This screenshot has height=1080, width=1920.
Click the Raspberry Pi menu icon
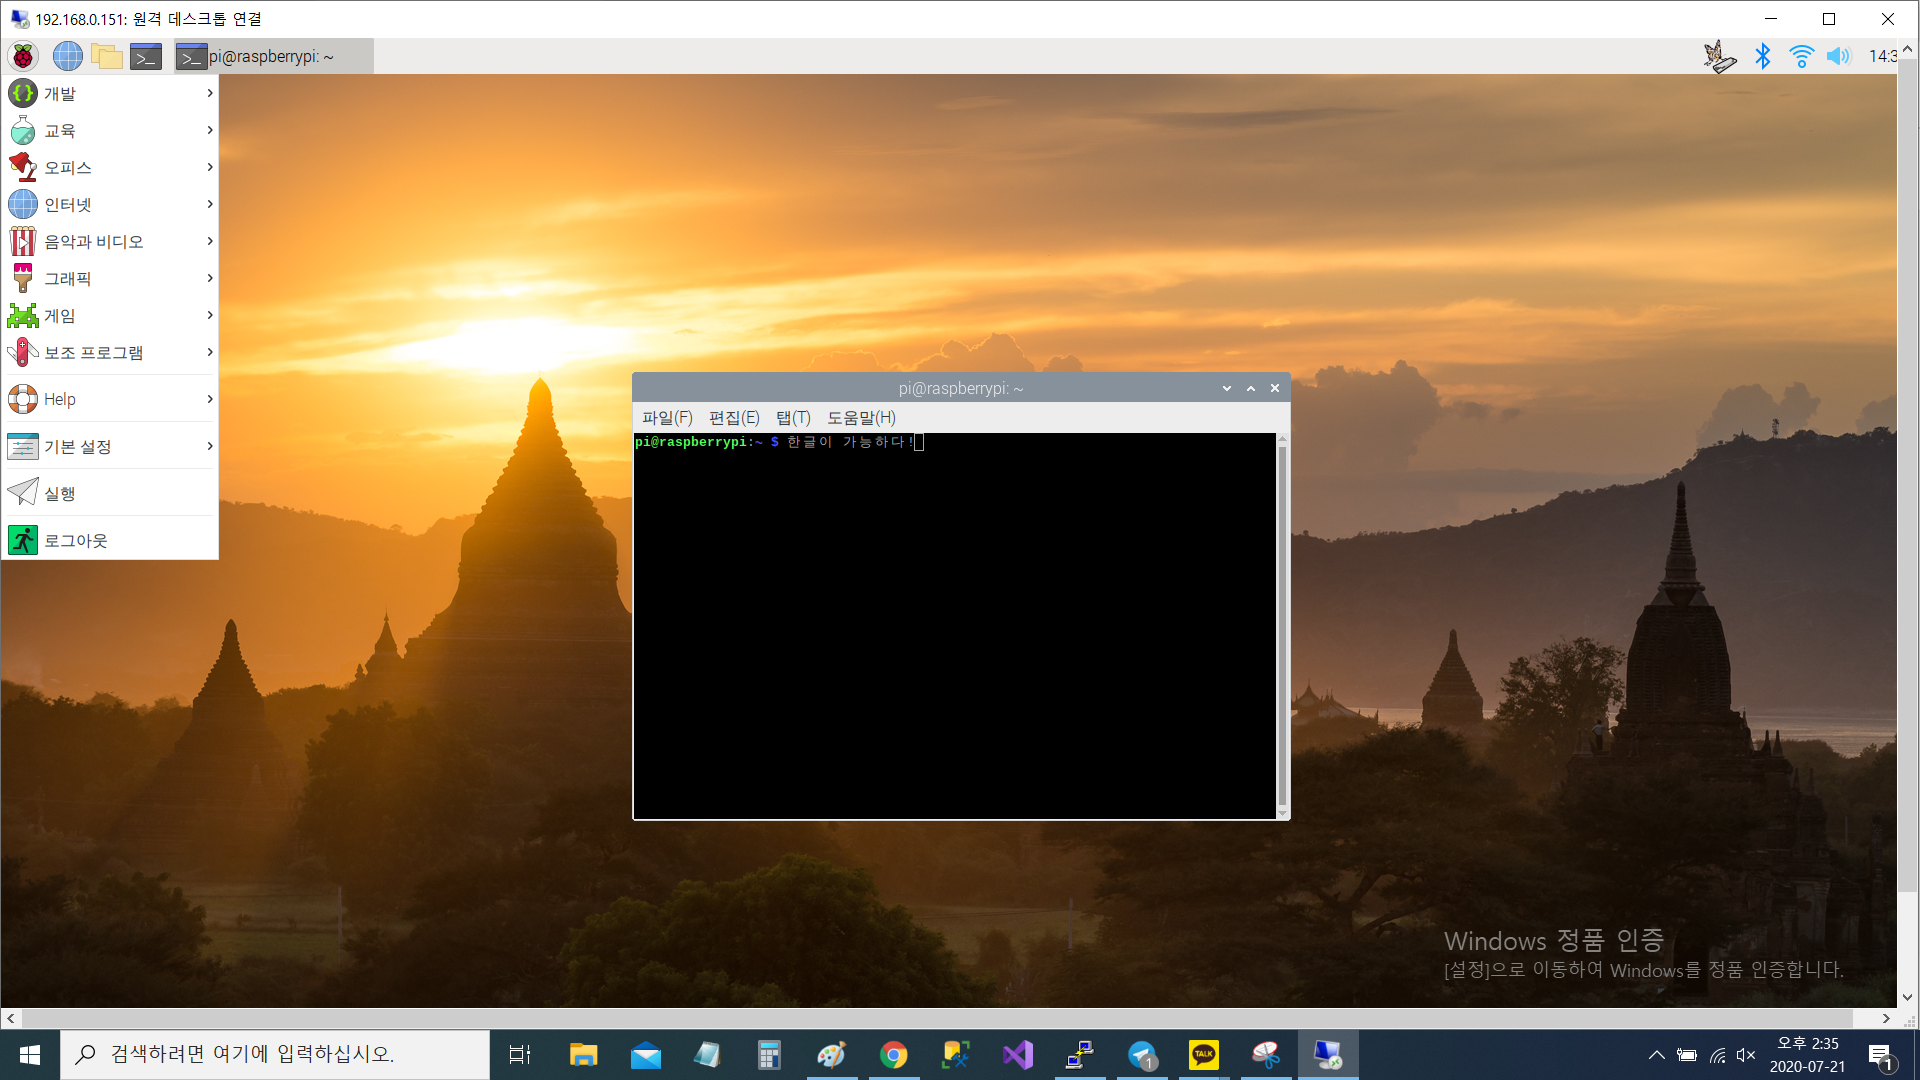pyautogui.click(x=23, y=56)
